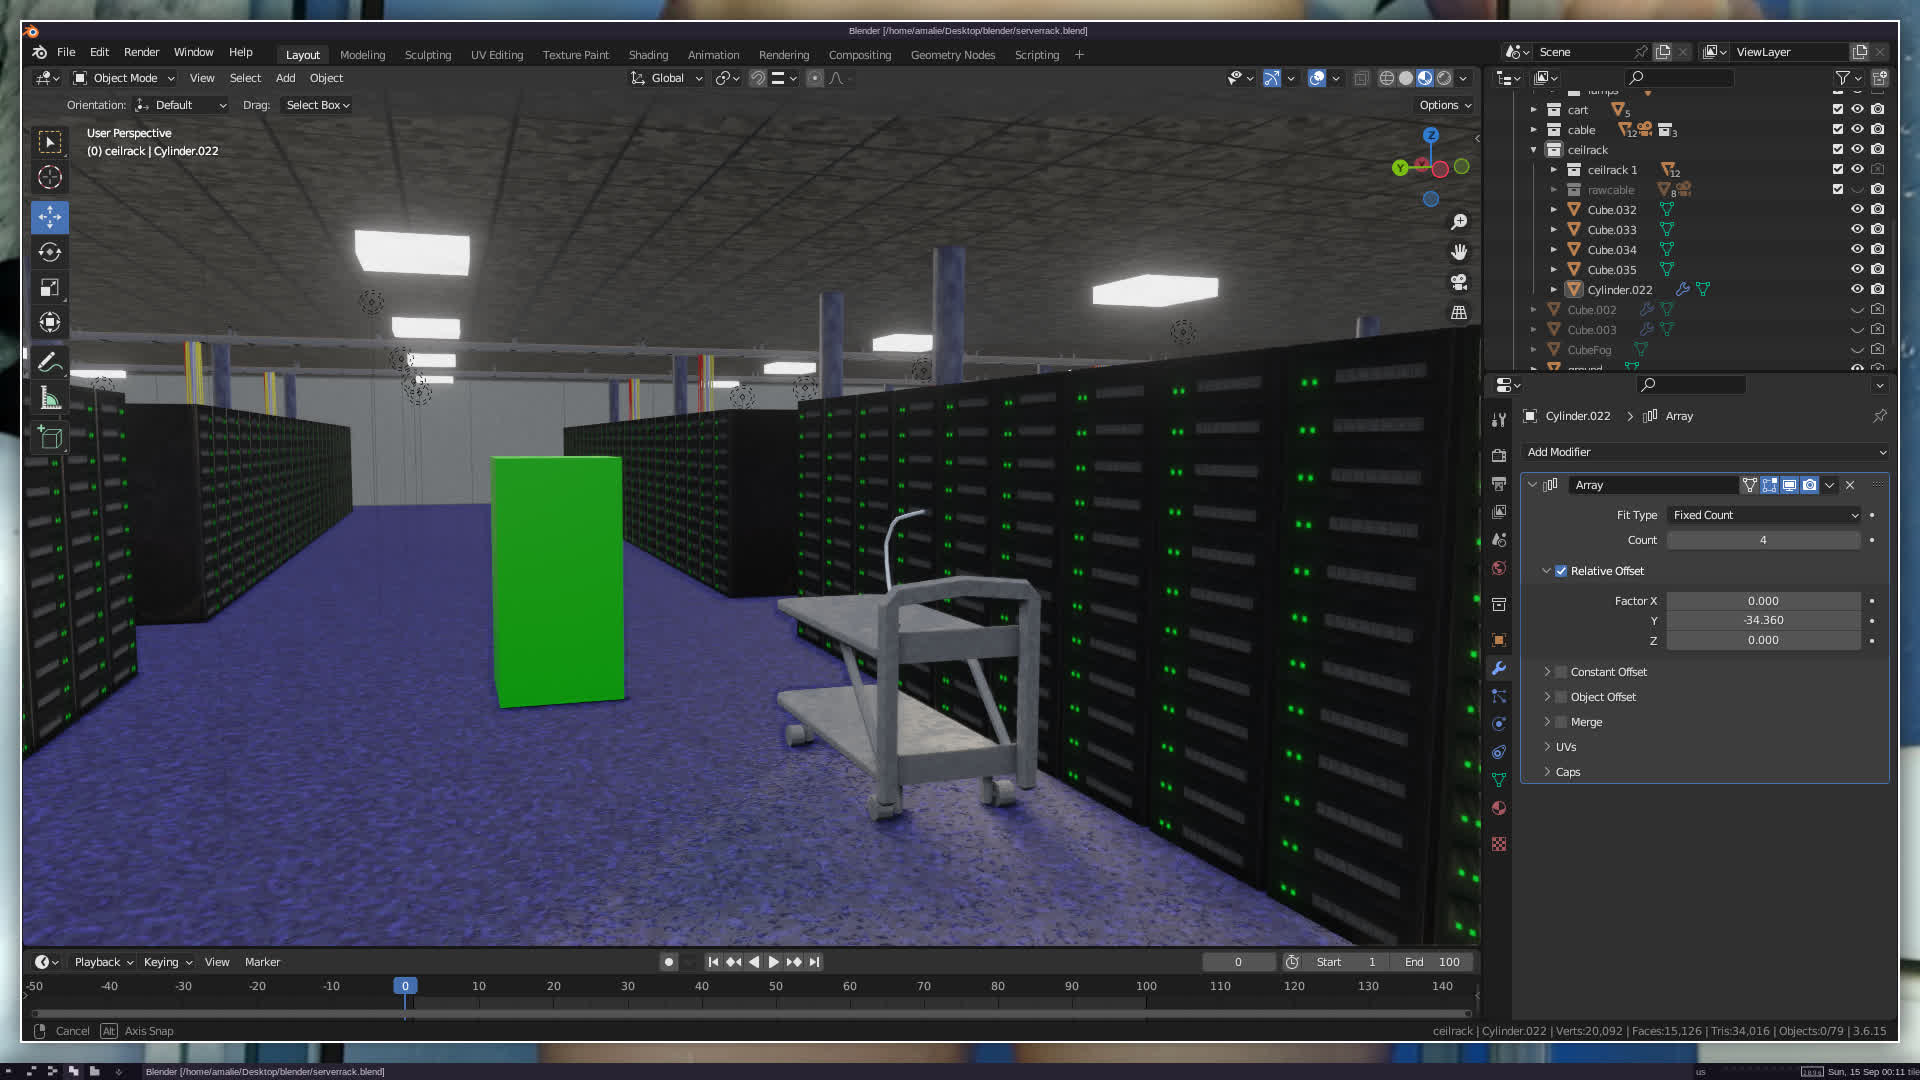Switch to perspective/orthographic view using the grid icon

pyautogui.click(x=1459, y=313)
